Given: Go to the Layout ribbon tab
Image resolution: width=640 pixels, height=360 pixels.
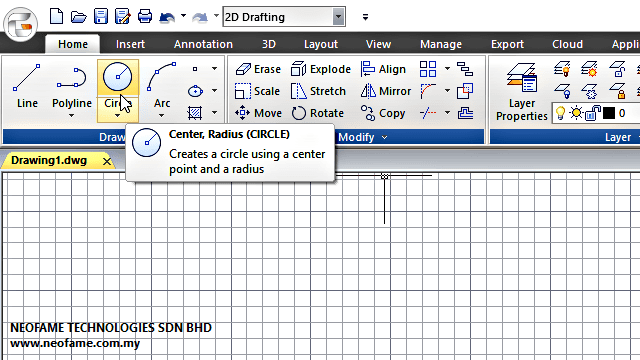Looking at the screenshot, I should tap(321, 44).
